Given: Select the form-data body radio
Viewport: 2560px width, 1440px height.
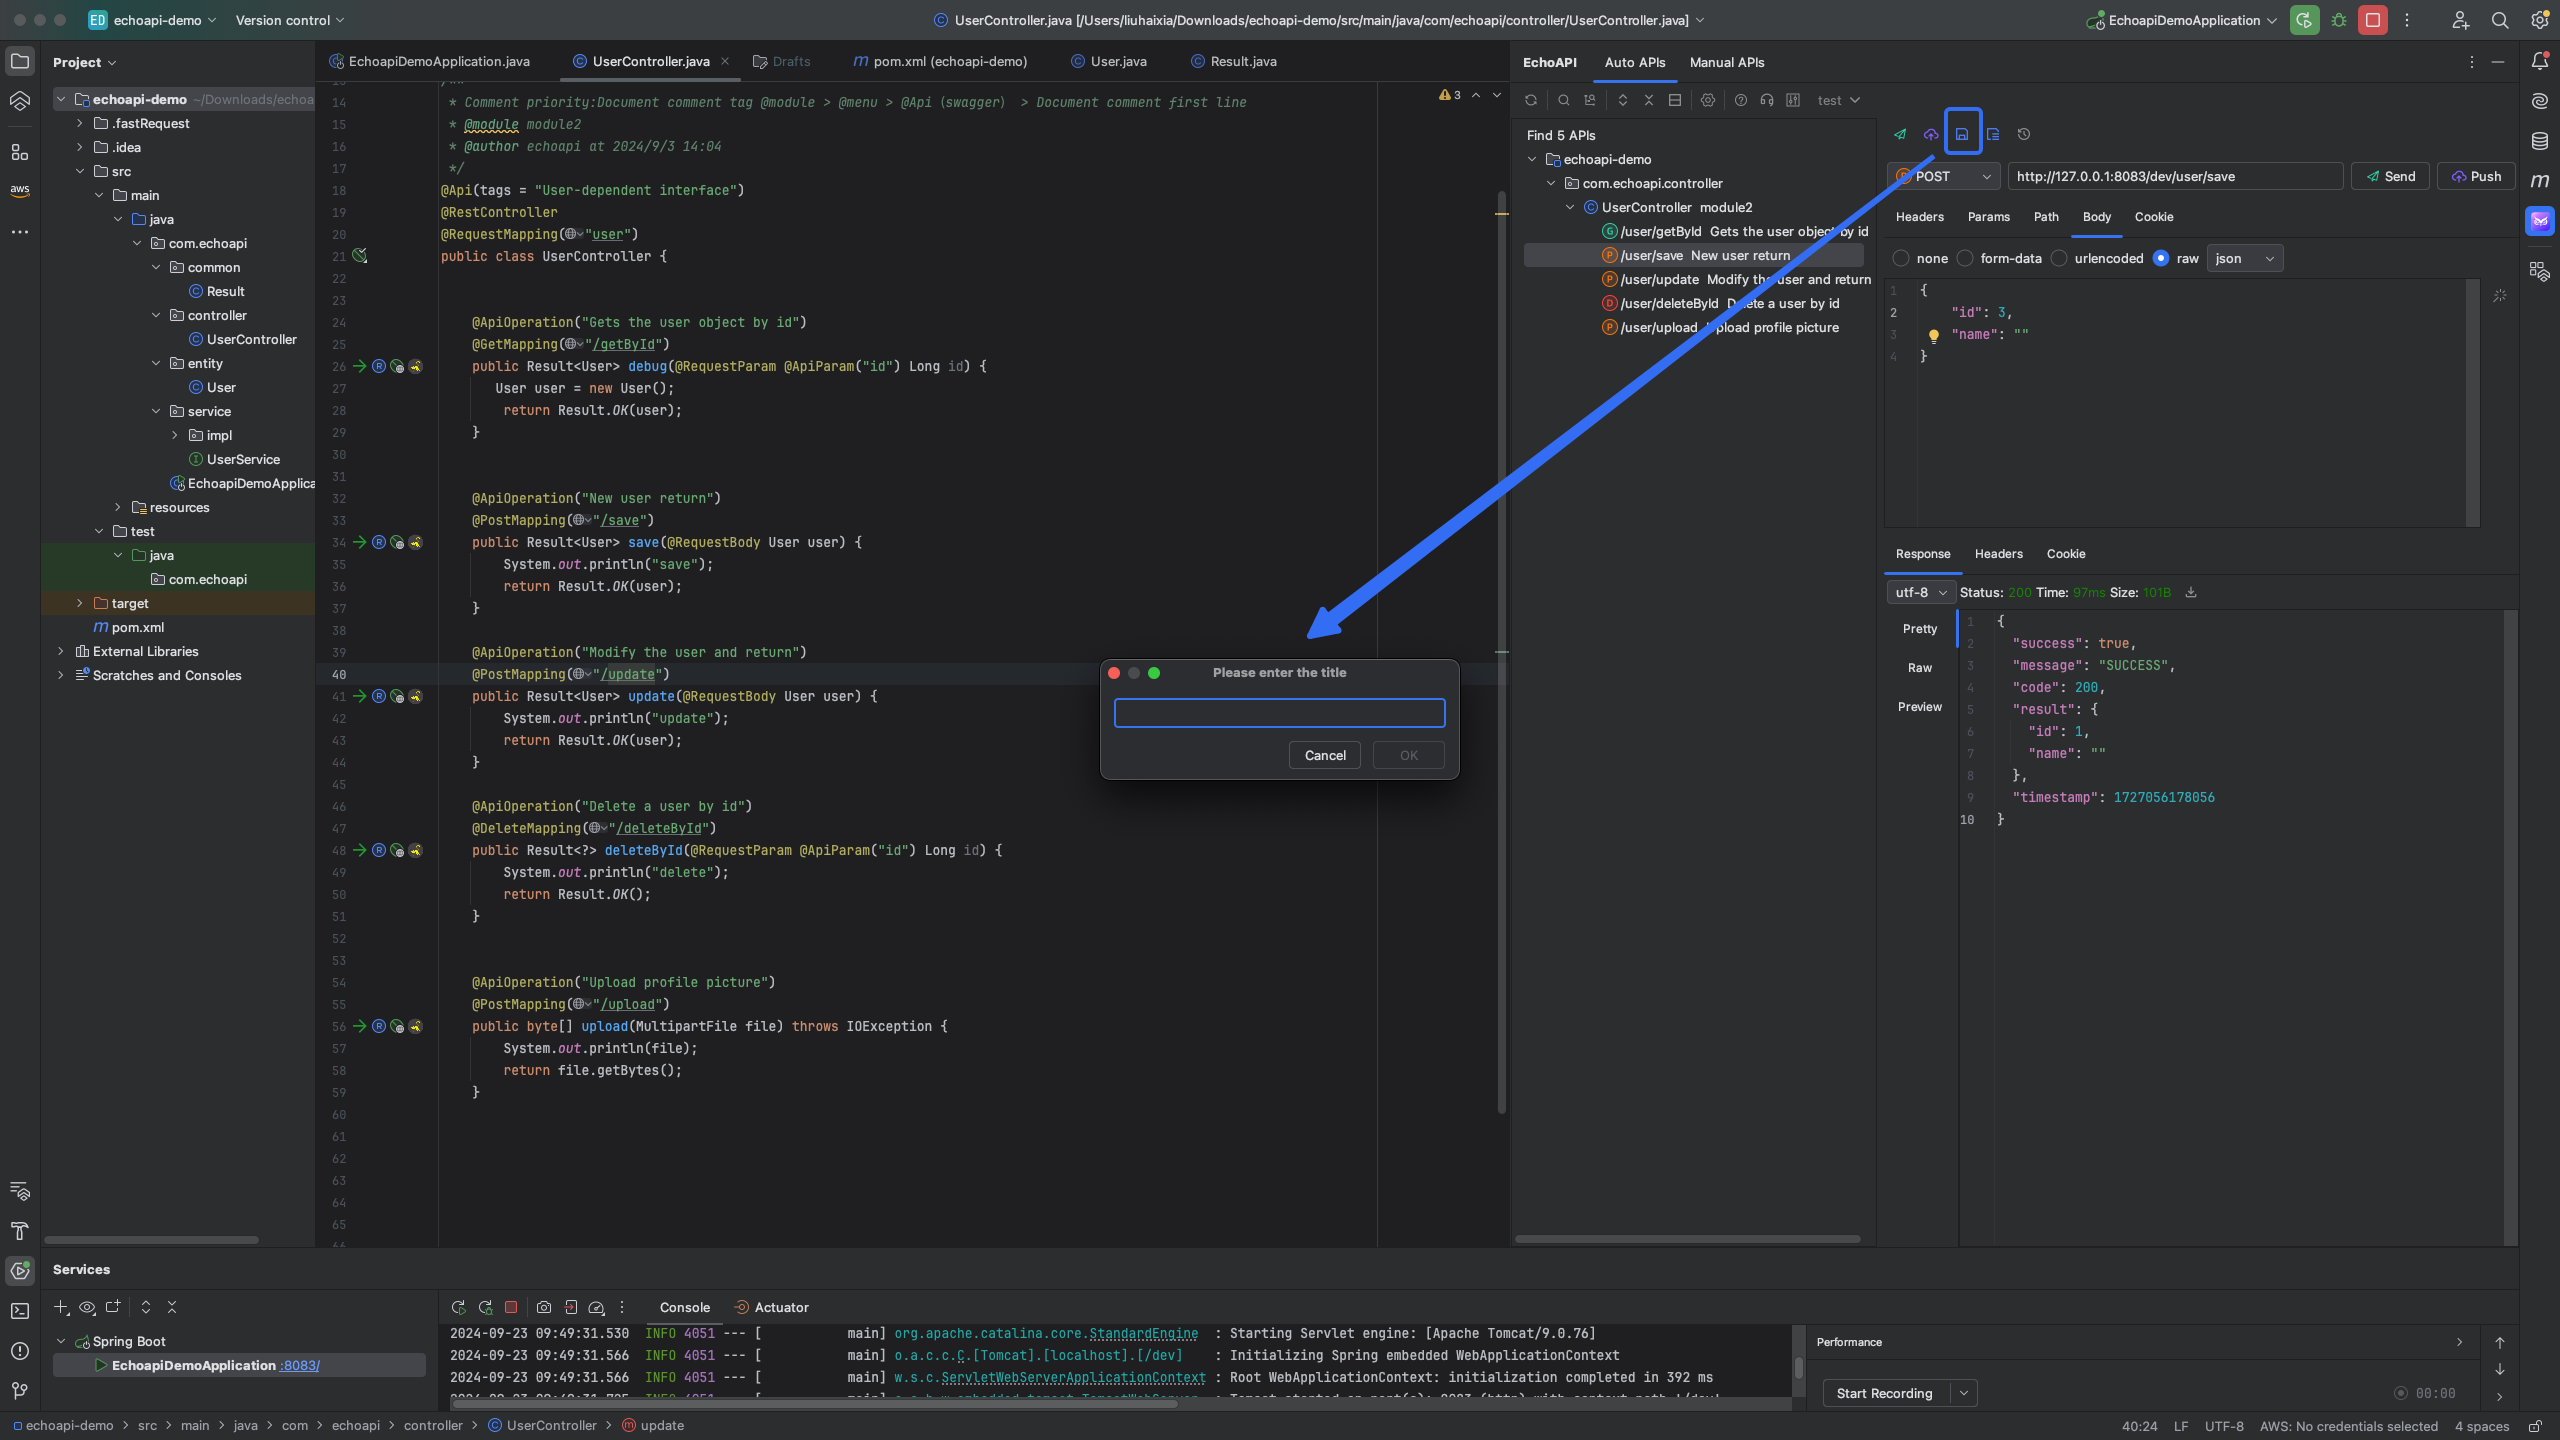Looking at the screenshot, I should tap(1965, 258).
